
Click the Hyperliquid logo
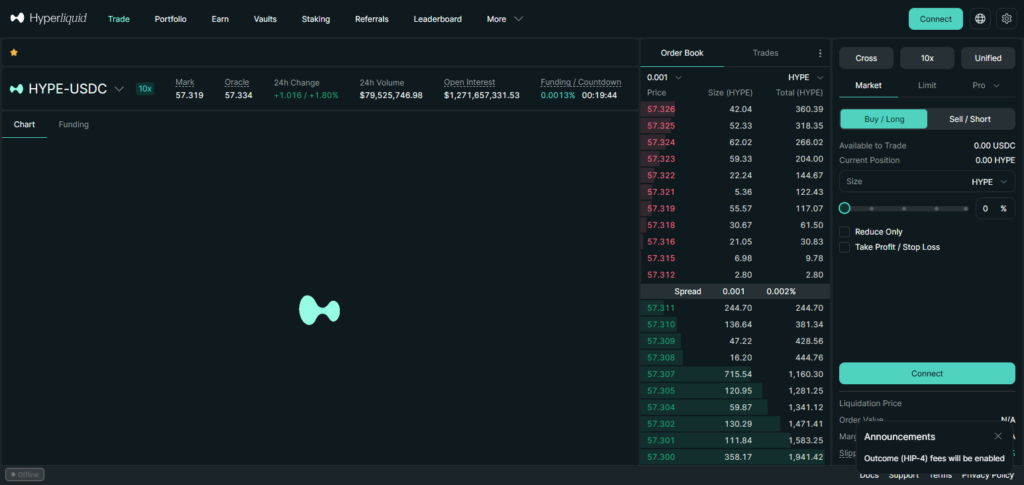click(x=48, y=18)
